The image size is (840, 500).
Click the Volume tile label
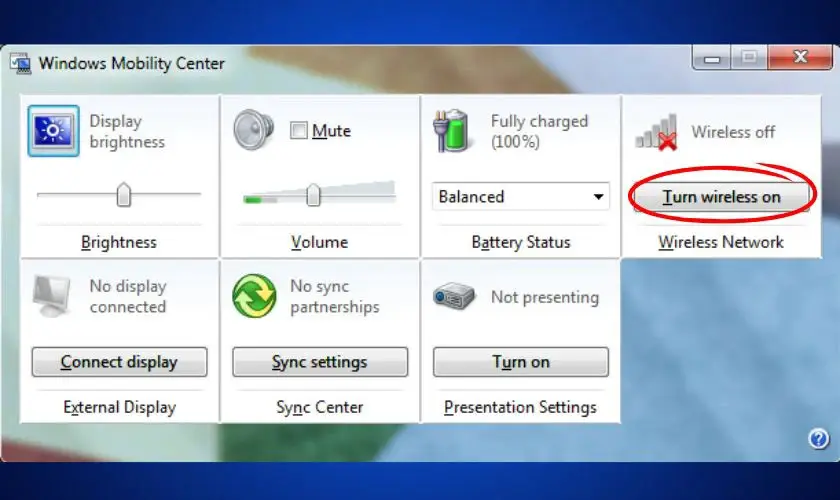pyautogui.click(x=320, y=242)
